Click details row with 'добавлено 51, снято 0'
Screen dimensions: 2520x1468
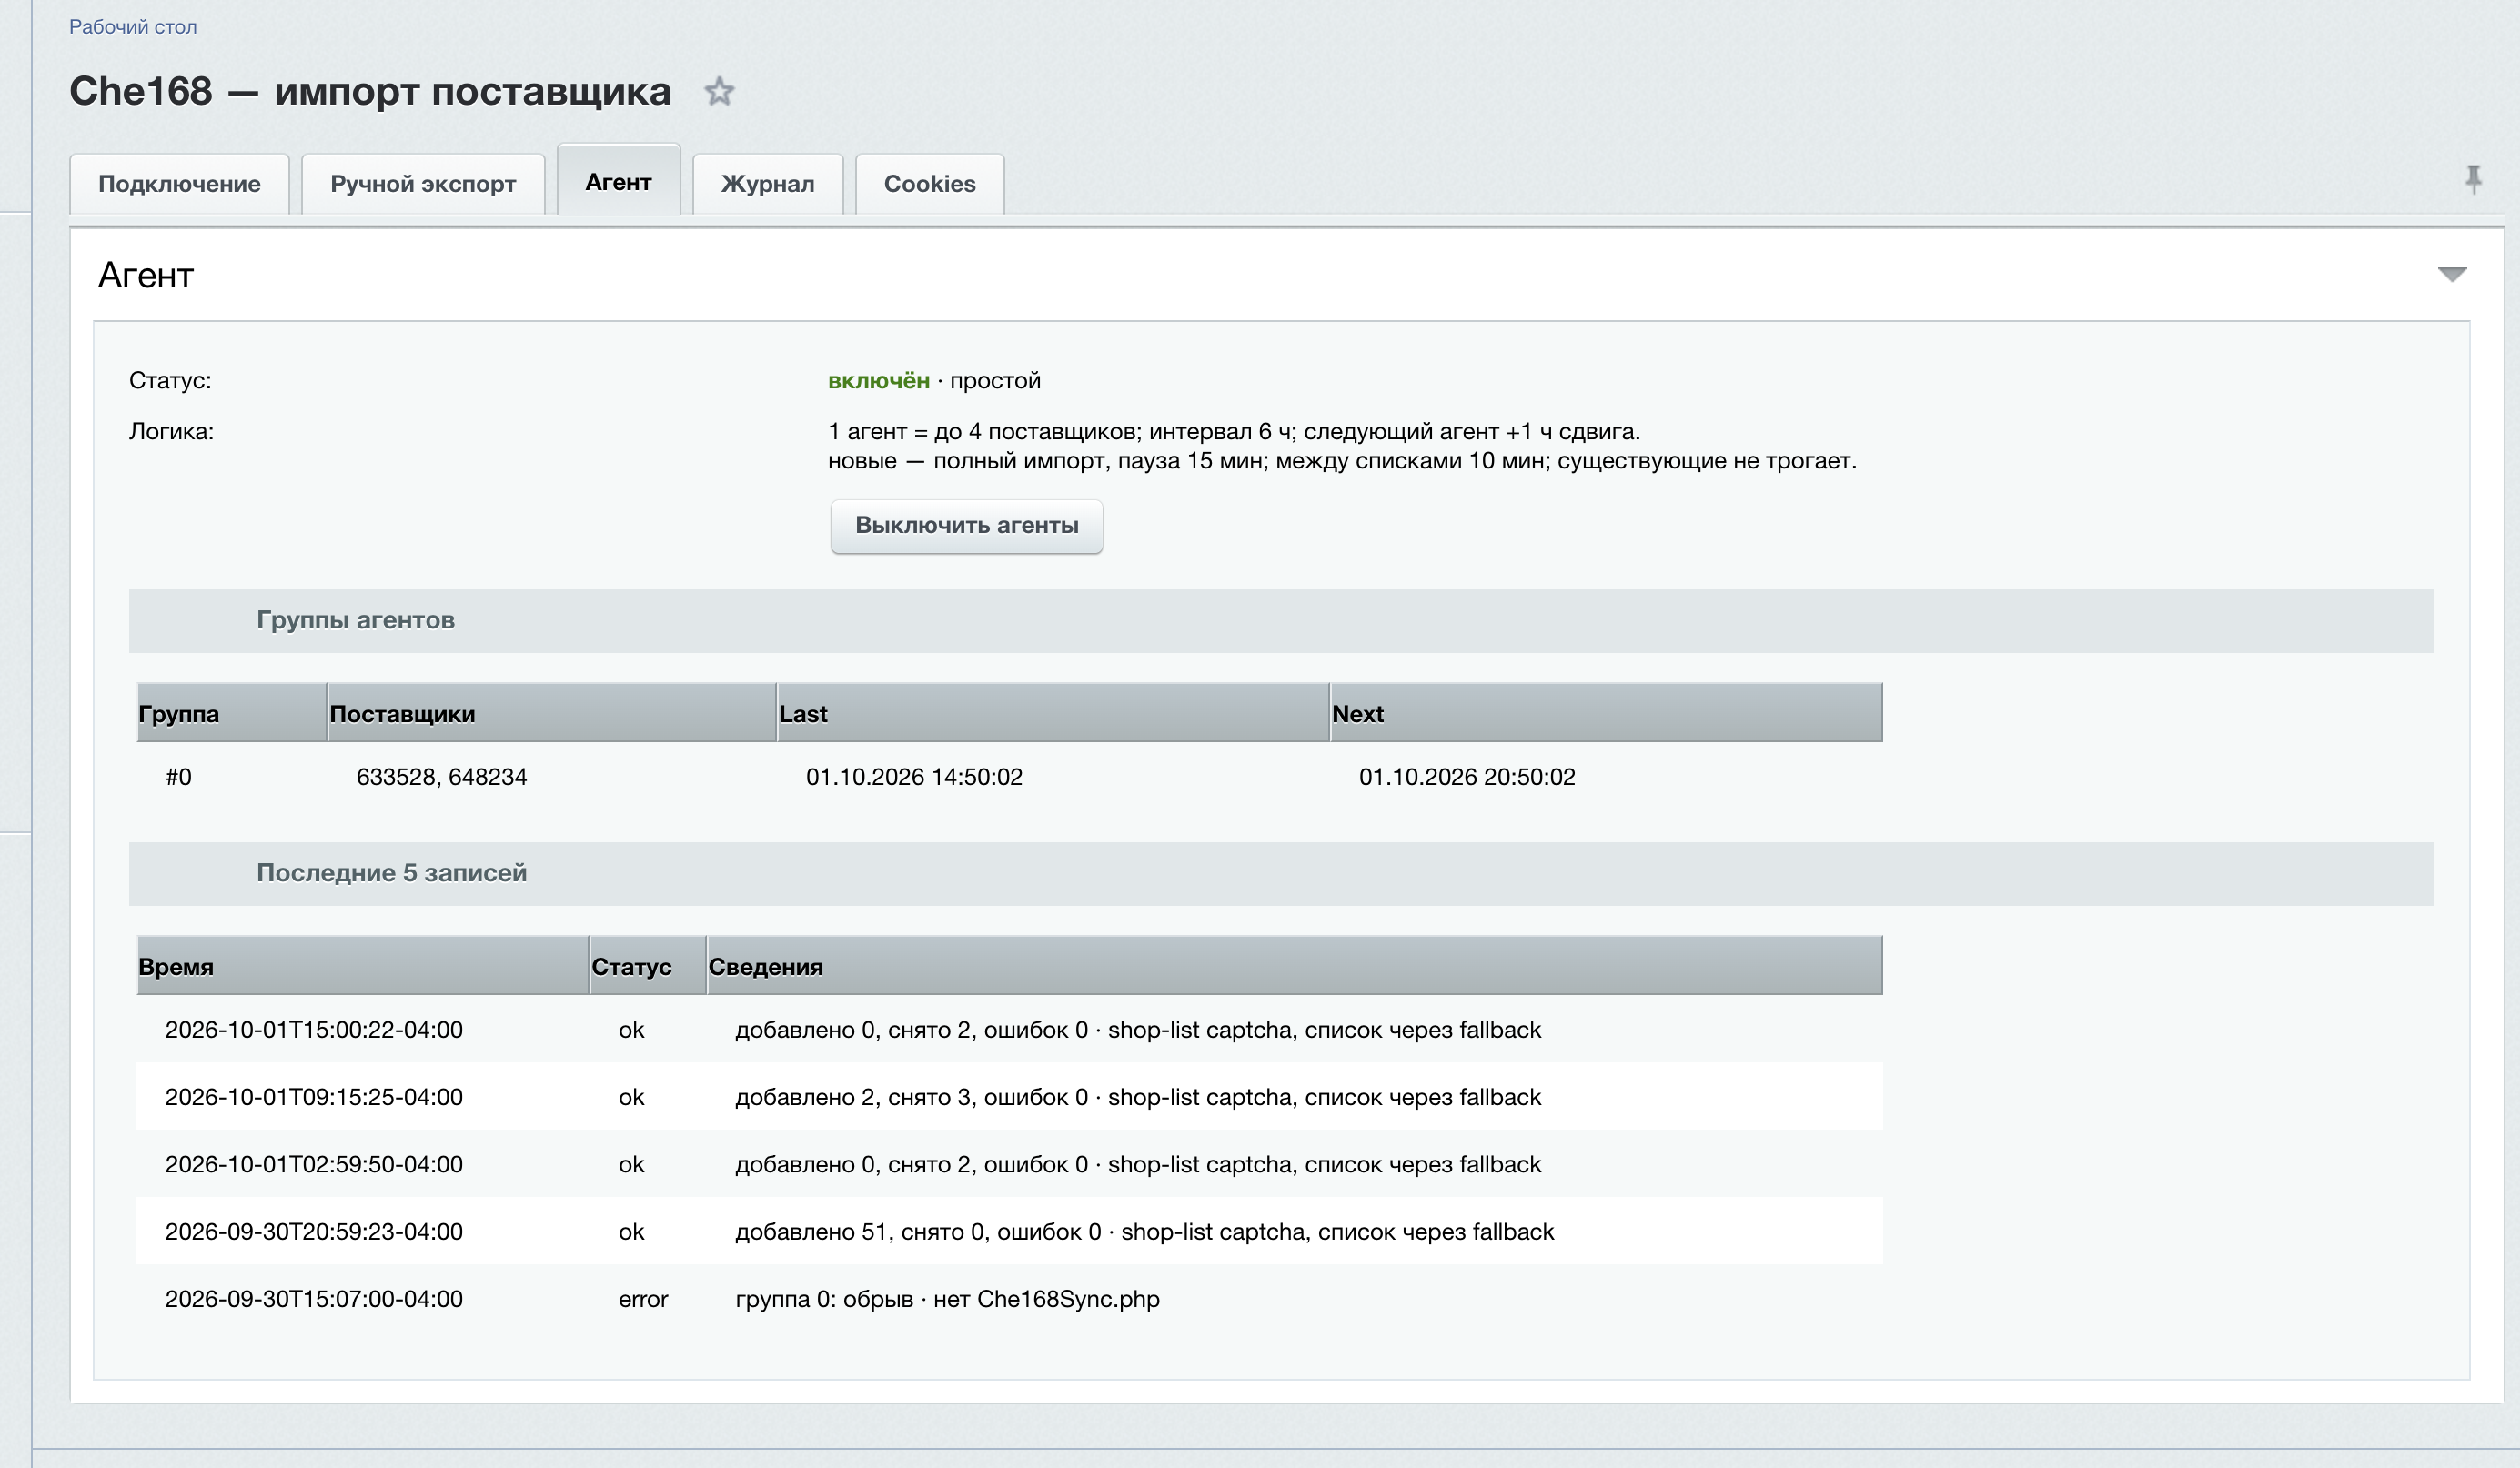point(1145,1232)
